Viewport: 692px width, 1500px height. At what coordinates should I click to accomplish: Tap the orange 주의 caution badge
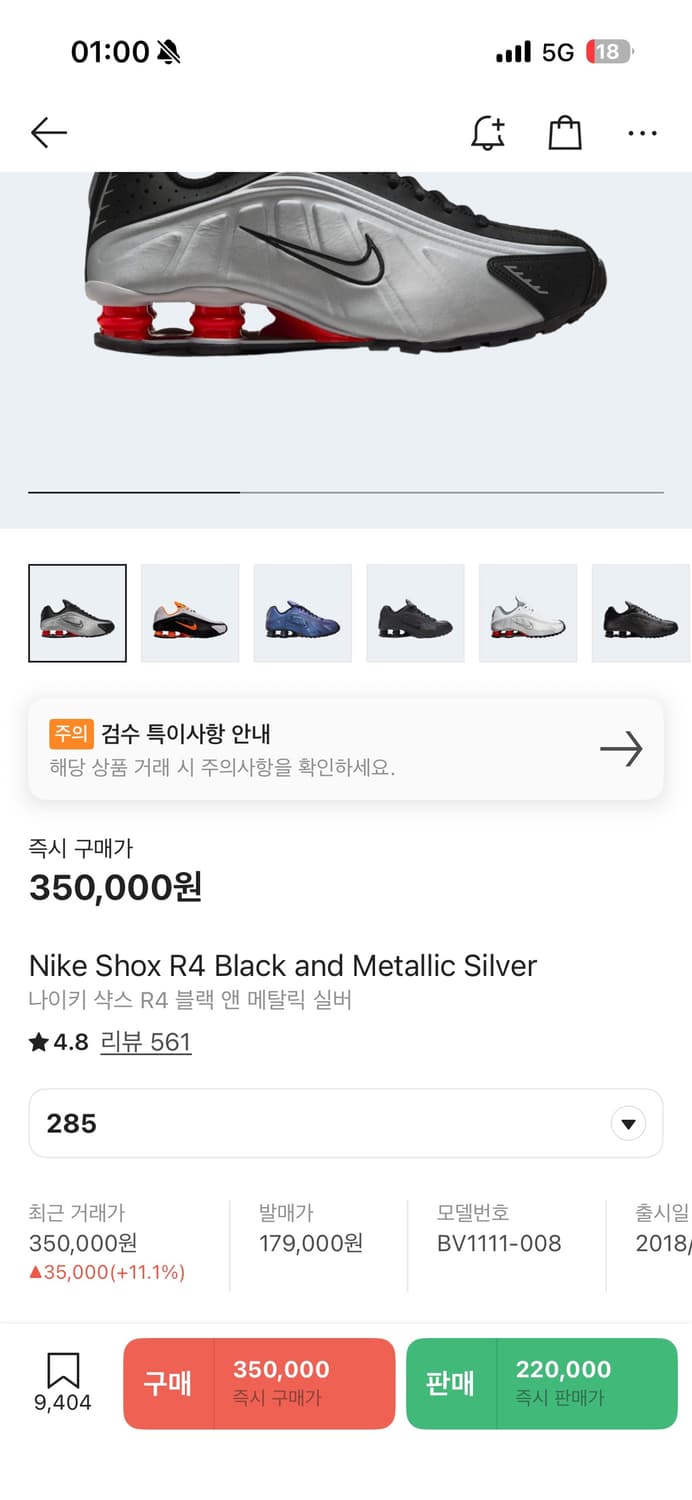[71, 734]
